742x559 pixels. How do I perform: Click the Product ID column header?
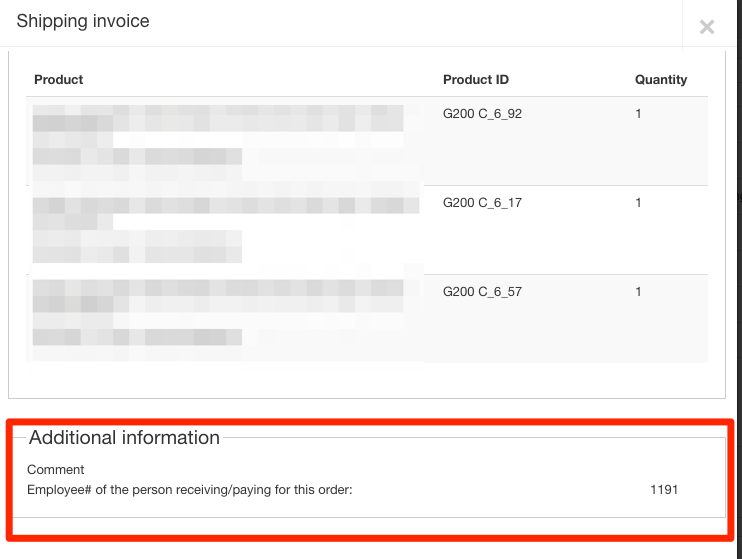coord(475,79)
